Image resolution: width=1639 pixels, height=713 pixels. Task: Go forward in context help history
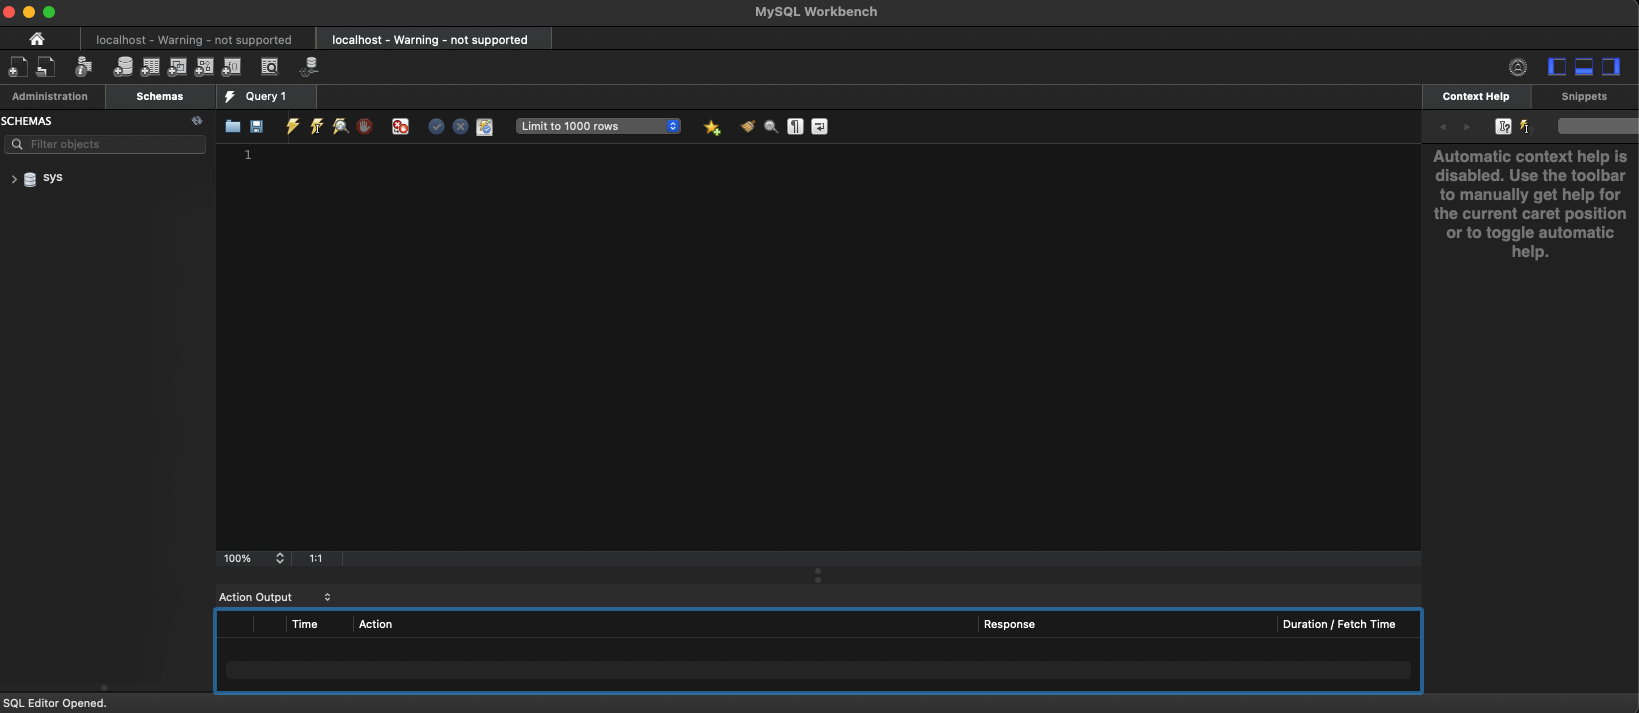1467,127
